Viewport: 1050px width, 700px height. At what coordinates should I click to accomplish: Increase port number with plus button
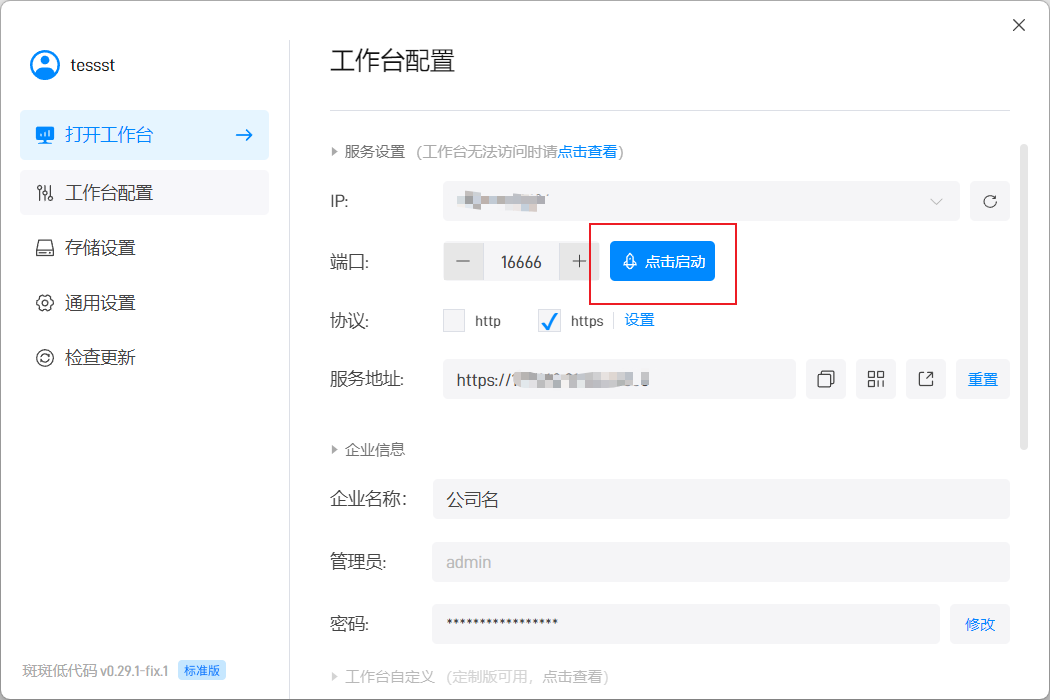[579, 262]
